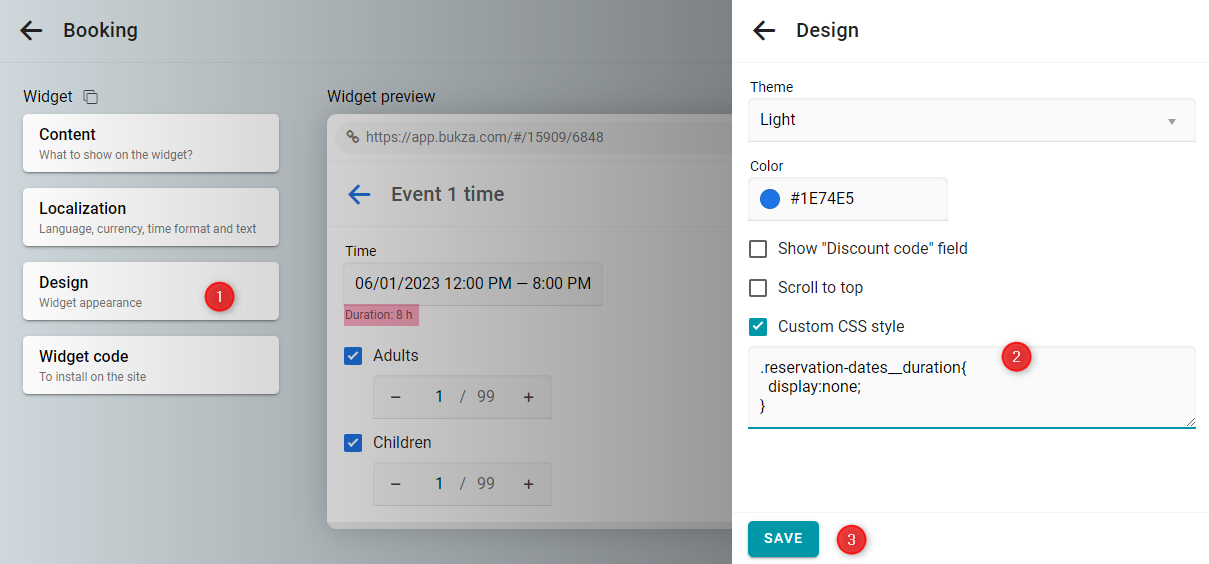Open the Content widget section

coord(151,143)
